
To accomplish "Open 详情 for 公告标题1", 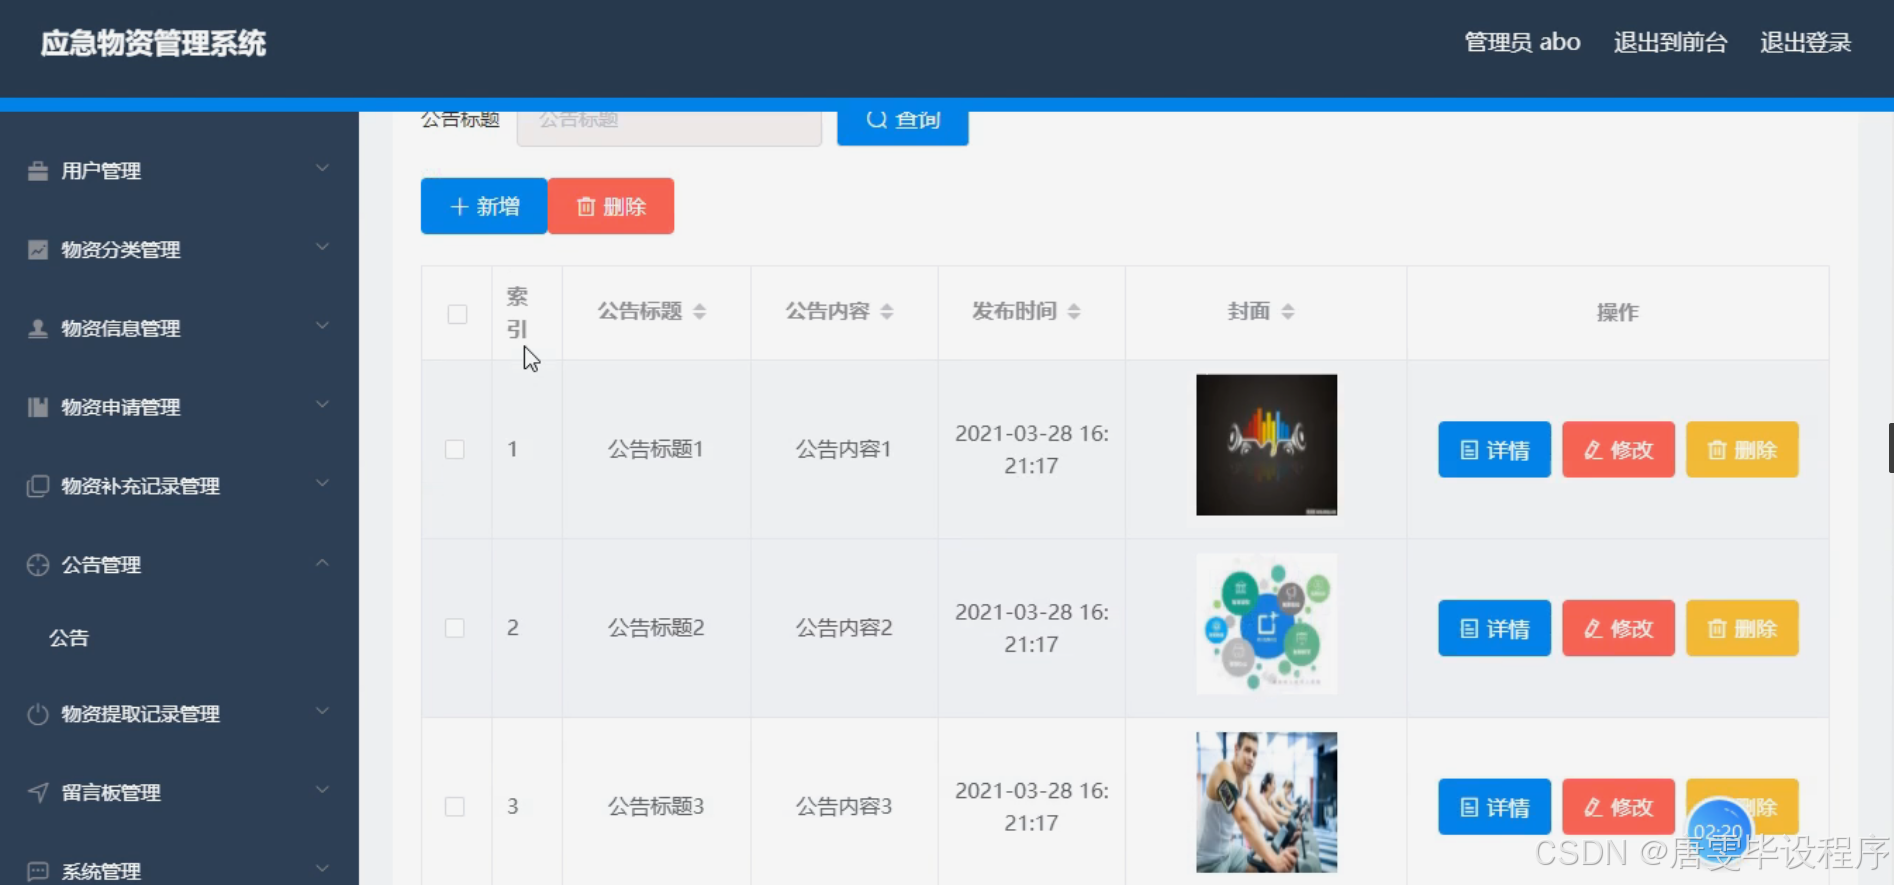I will pyautogui.click(x=1494, y=450).
